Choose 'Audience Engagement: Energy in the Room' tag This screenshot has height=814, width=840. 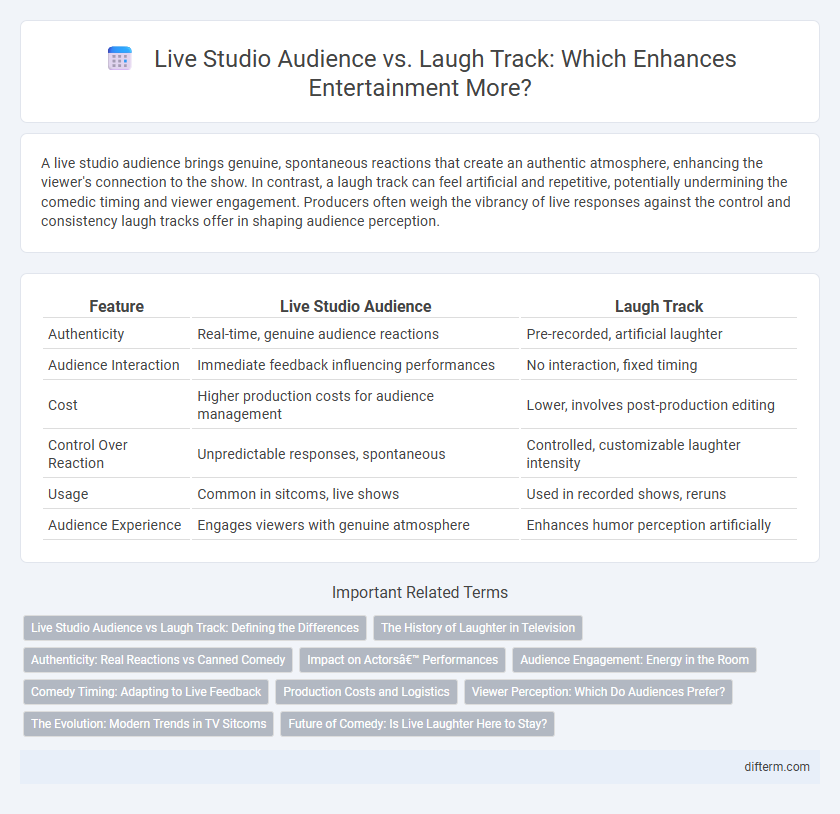pos(634,660)
